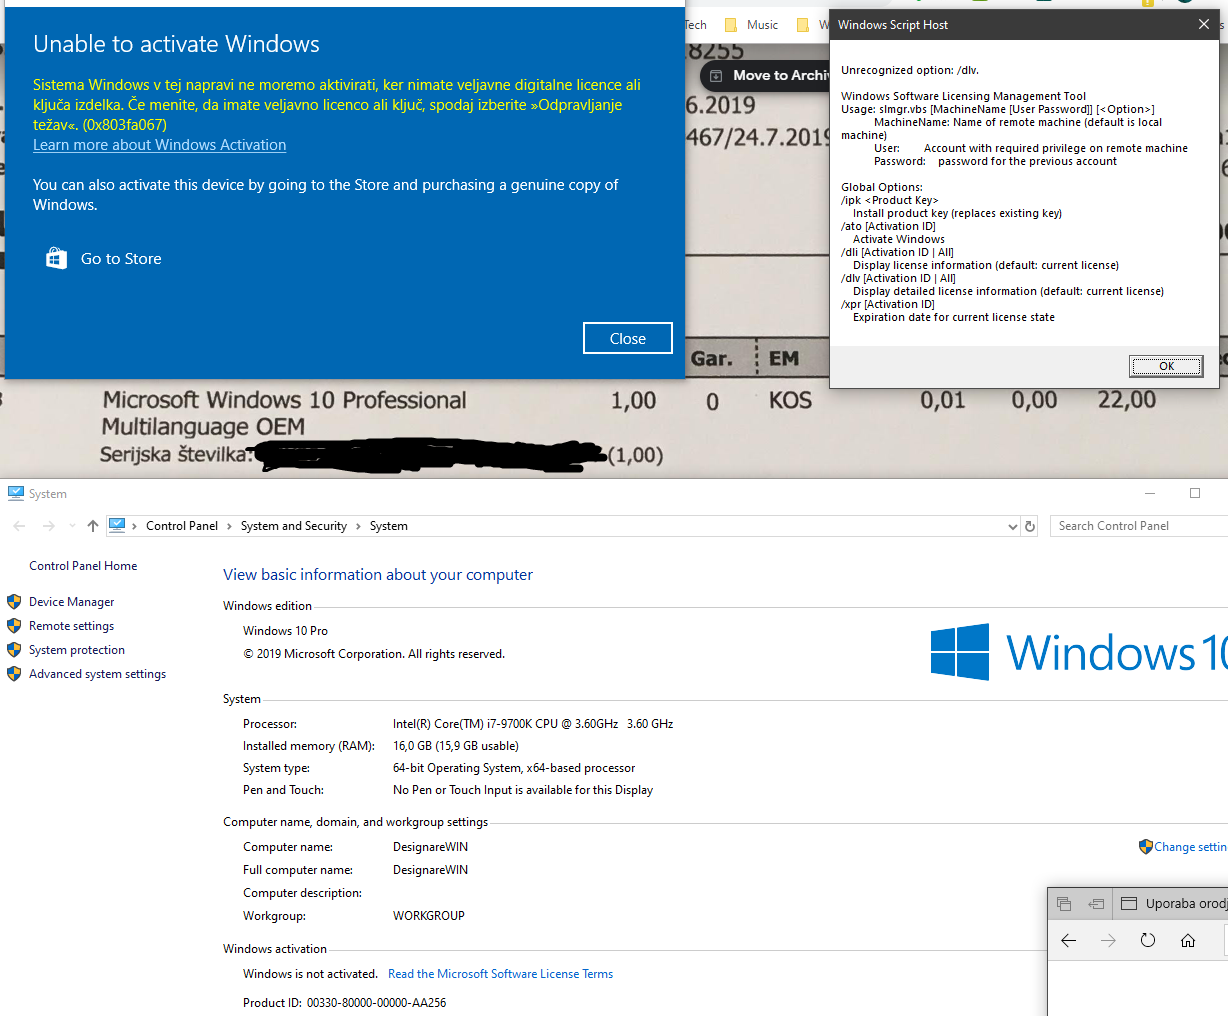Close the Unable to activate Windows dialog
This screenshot has height=1016, width=1228.
[x=628, y=338]
